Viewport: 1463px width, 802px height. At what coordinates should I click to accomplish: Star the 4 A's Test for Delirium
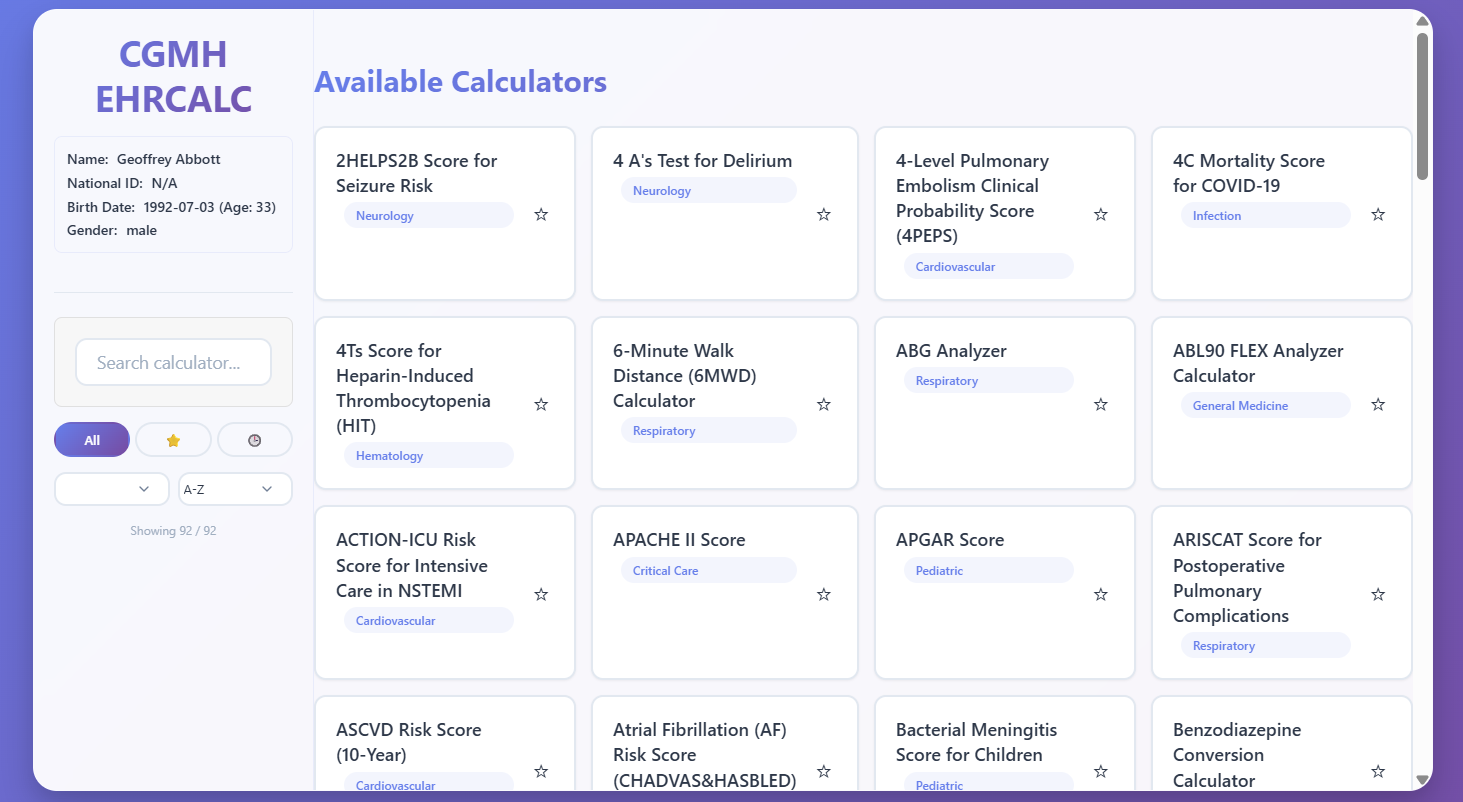click(824, 214)
